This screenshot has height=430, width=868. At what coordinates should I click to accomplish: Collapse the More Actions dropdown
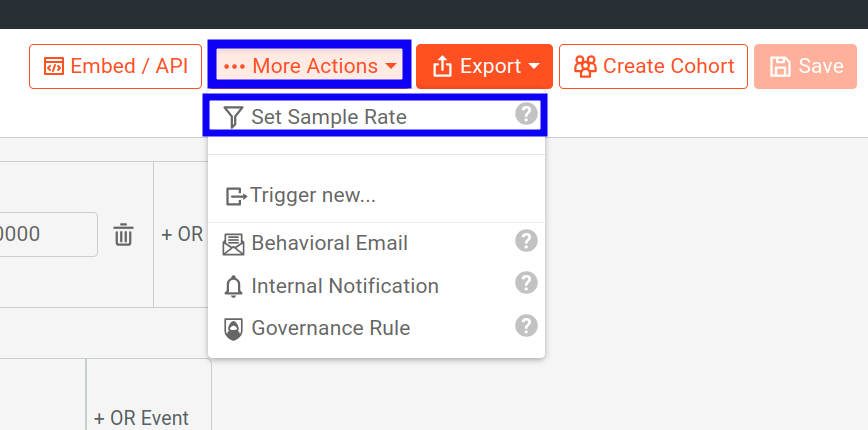pos(310,67)
